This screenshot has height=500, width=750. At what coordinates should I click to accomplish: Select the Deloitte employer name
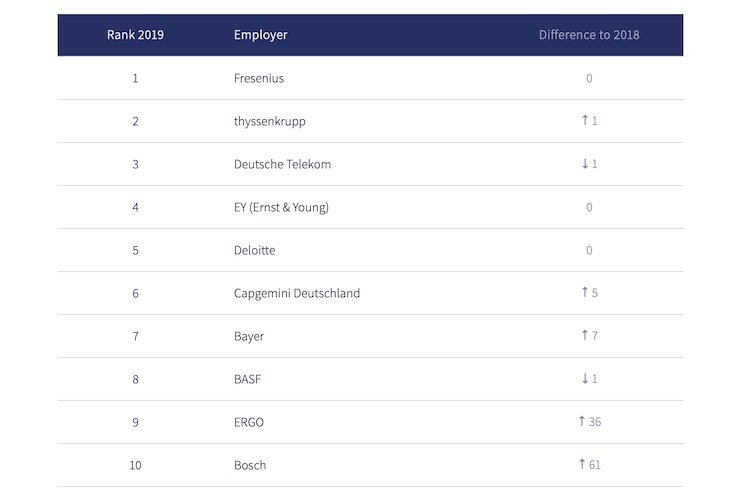pyautogui.click(x=254, y=250)
